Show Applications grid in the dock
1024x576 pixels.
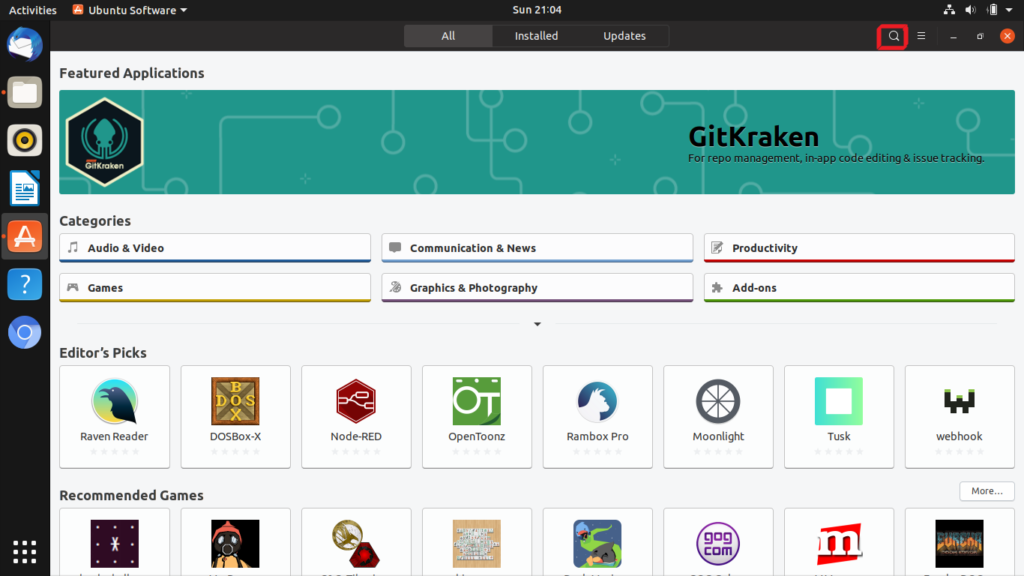[x=25, y=552]
